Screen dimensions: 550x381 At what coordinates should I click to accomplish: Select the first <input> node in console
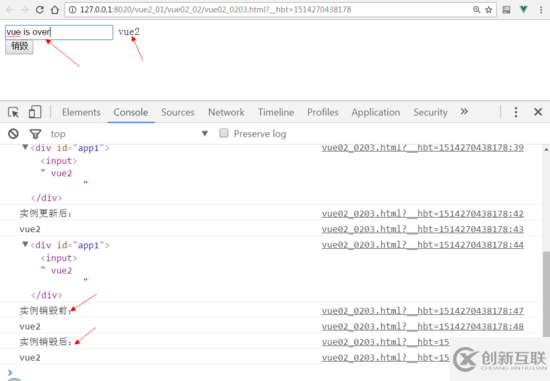click(x=59, y=161)
